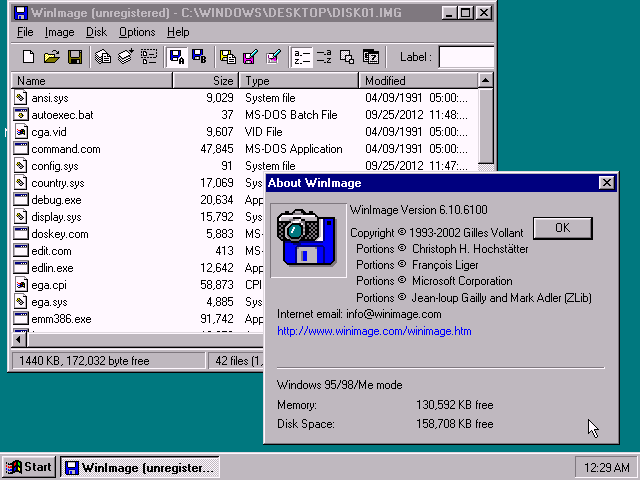Click the Format and write disk icon
The height and width of the screenshot is (480, 640).
pos(273,57)
